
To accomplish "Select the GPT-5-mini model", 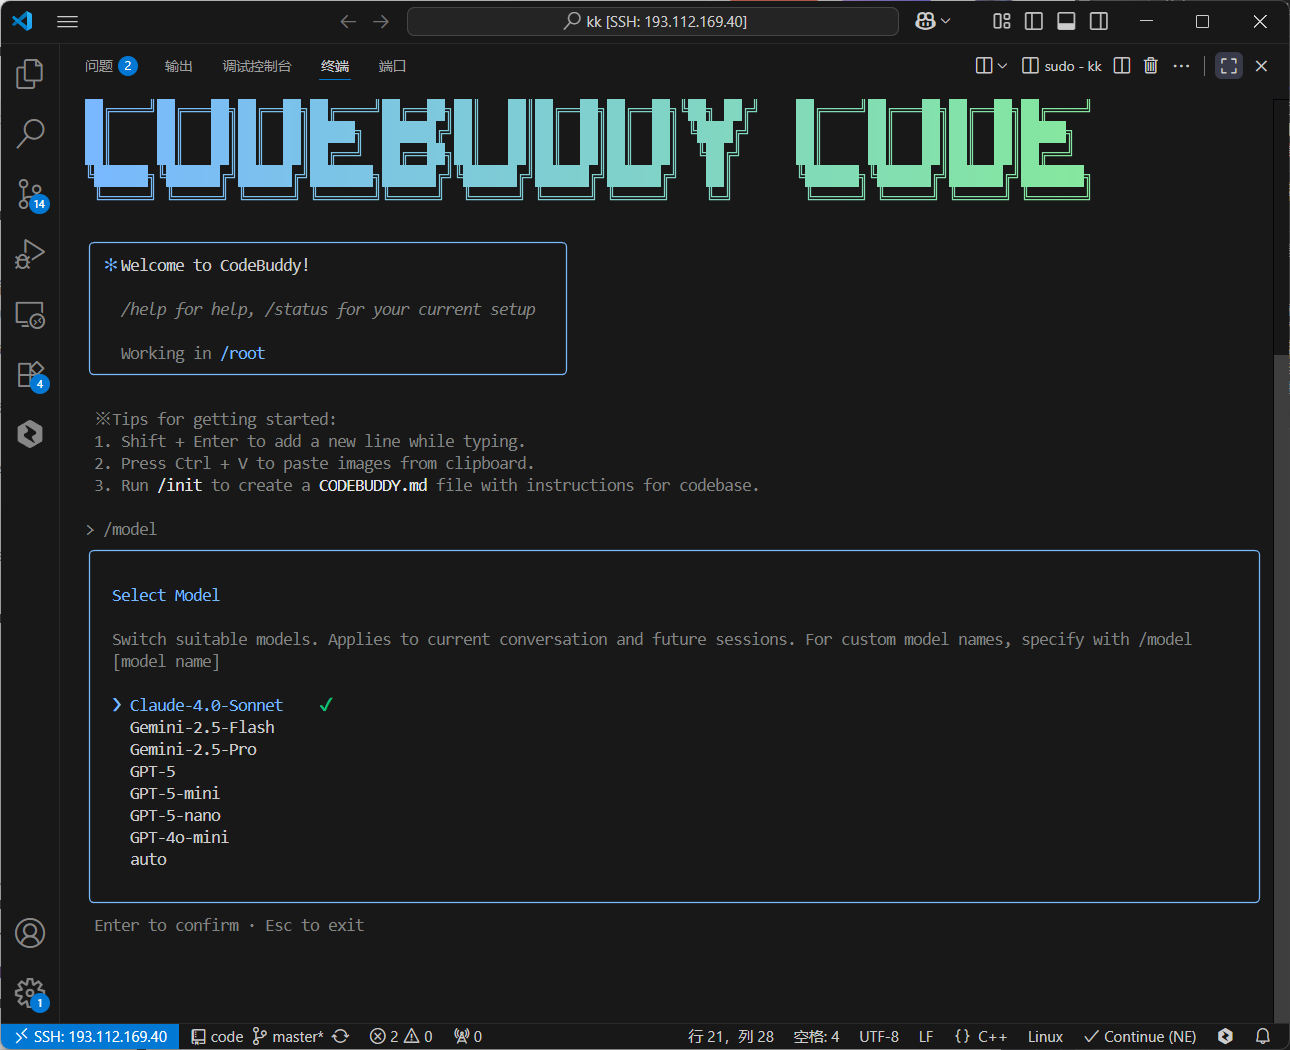I will tap(175, 793).
